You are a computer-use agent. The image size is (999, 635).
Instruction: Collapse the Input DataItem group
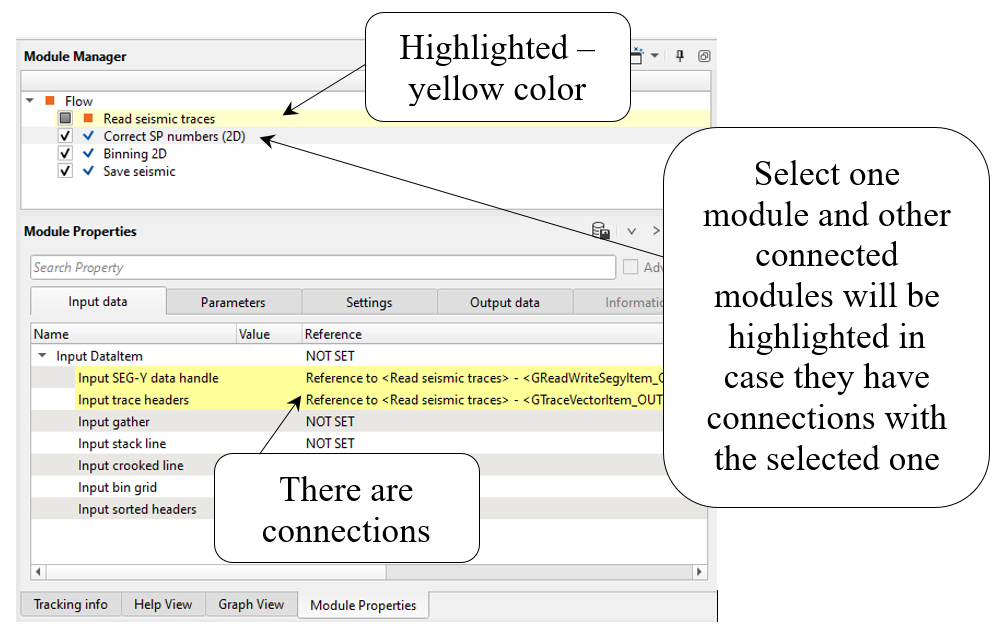point(42,356)
